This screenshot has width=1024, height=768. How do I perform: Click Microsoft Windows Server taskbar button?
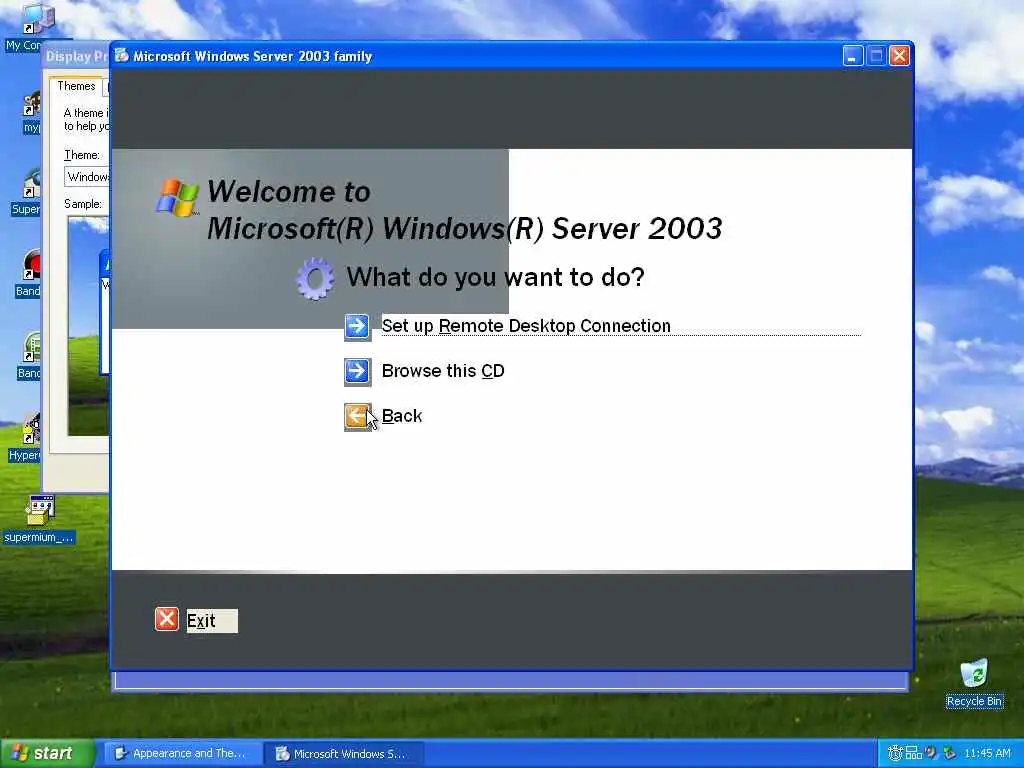point(344,753)
